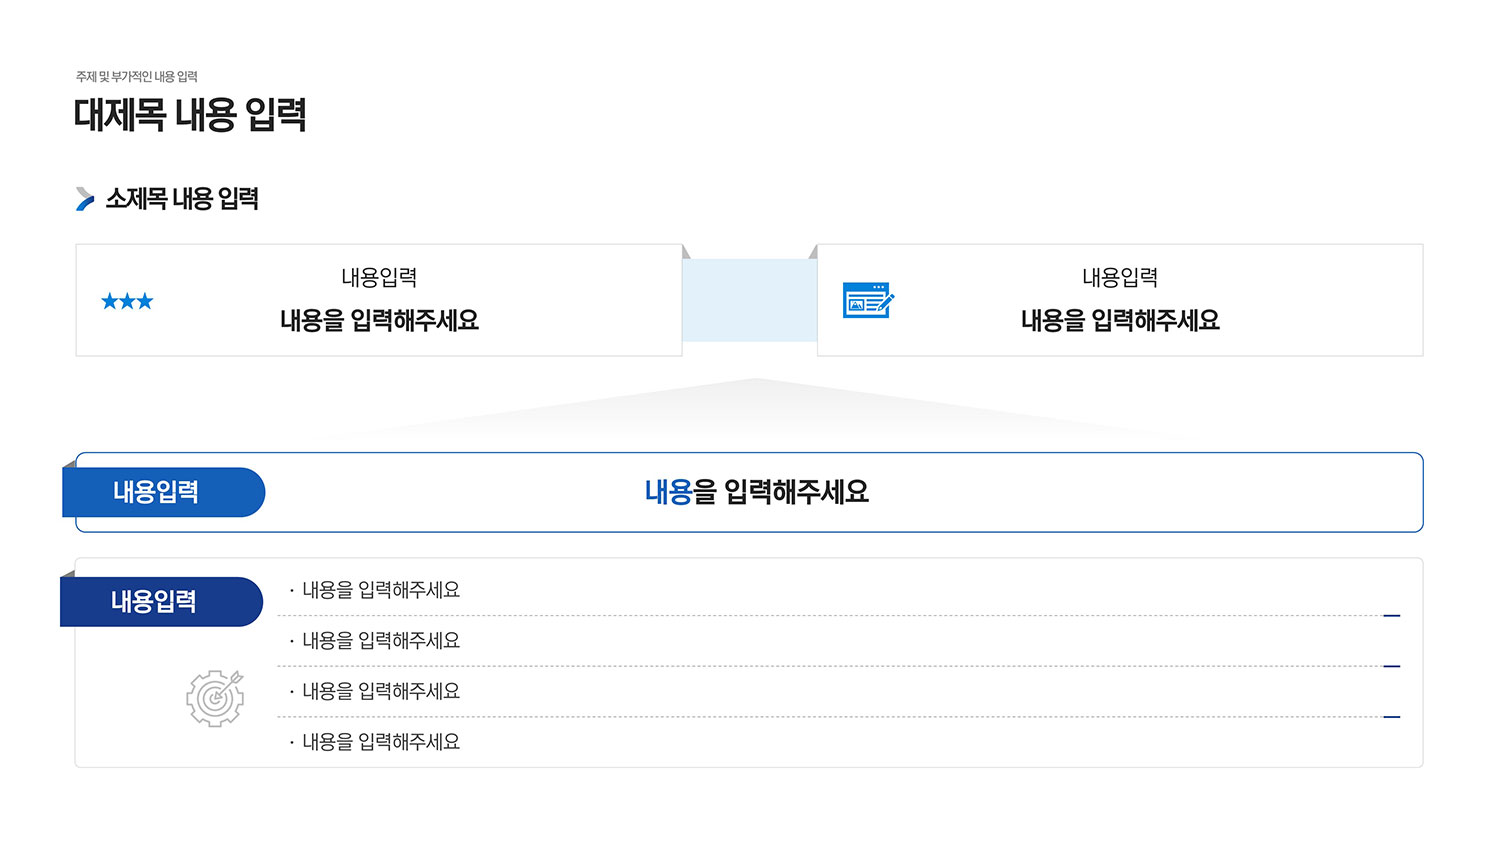Select the title text 대제목 내용 입력

point(190,115)
